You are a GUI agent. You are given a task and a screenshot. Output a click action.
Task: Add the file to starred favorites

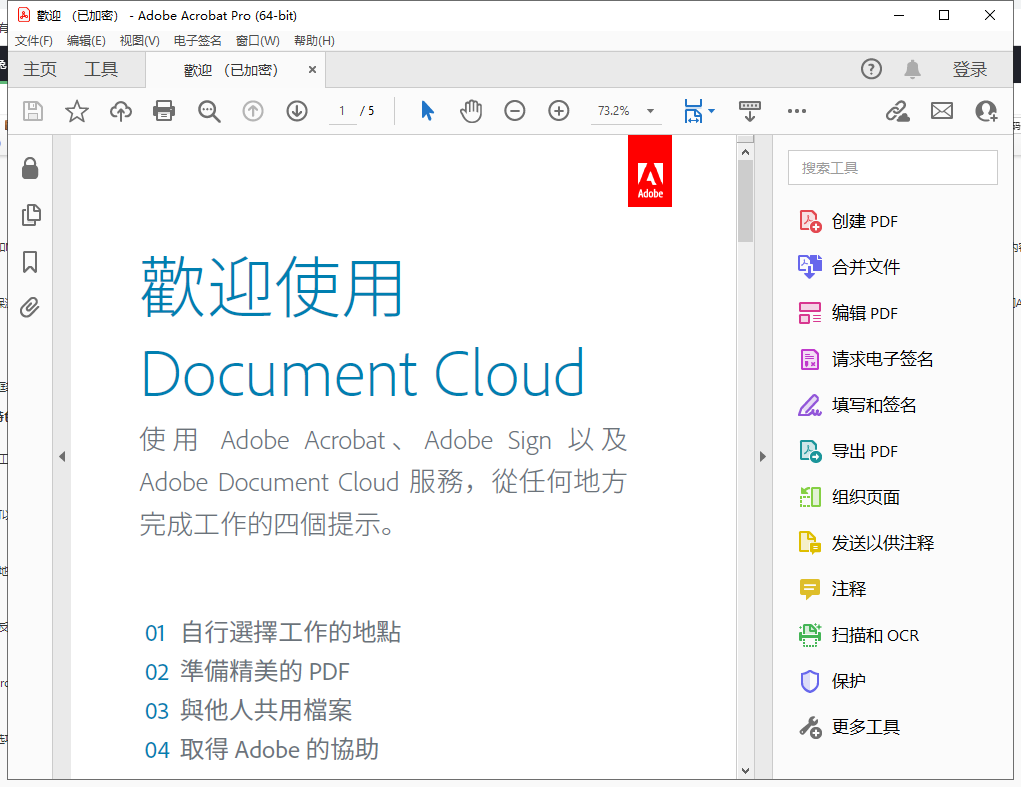77,111
